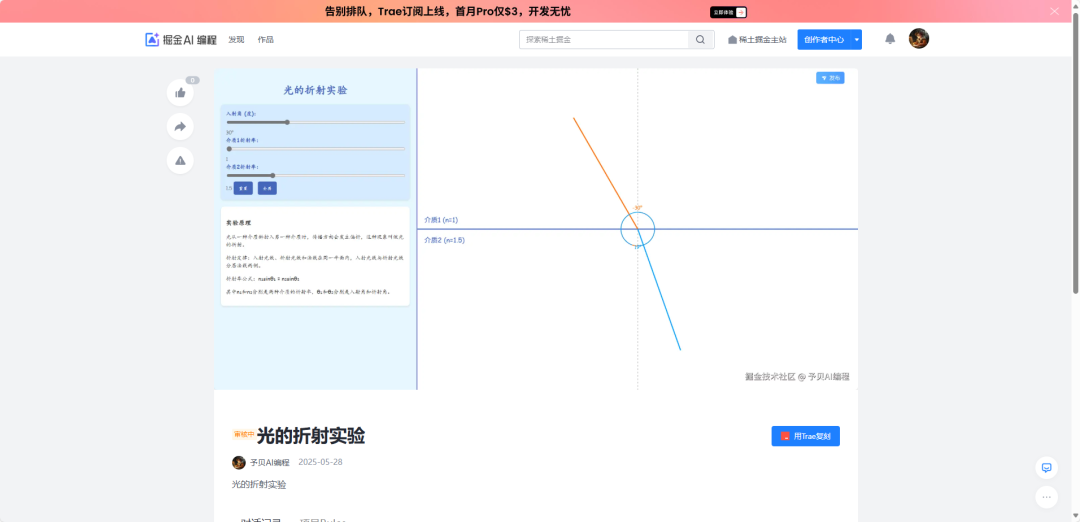The image size is (1080, 522).
Task: Click the small author avatar near date
Action: coord(239,462)
